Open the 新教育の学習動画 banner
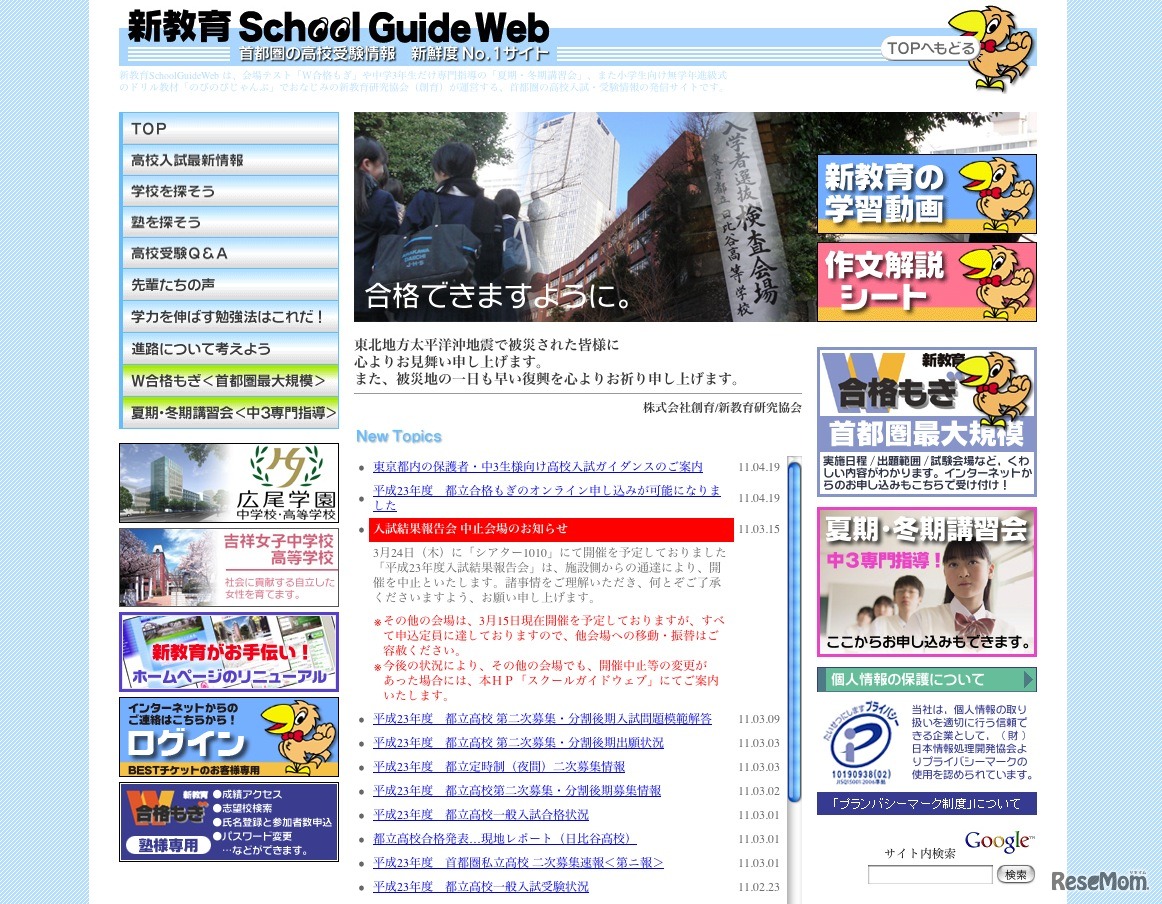Image resolution: width=1162 pixels, height=904 pixels. [x=925, y=192]
